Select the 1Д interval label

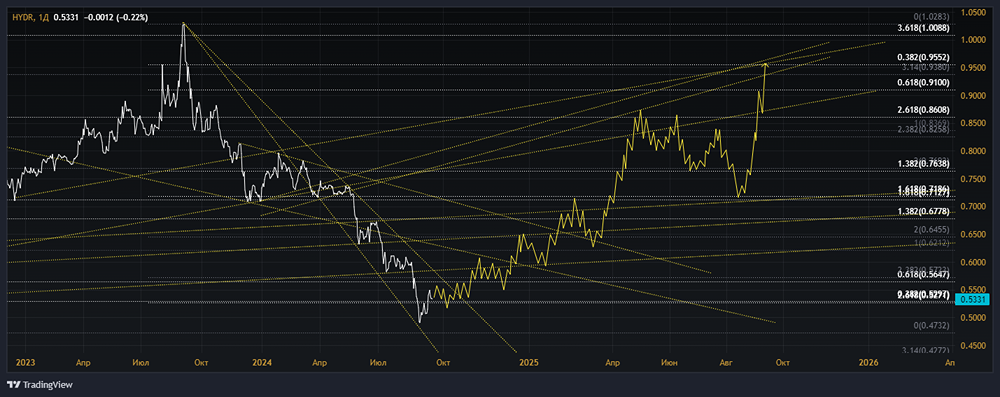[43, 18]
